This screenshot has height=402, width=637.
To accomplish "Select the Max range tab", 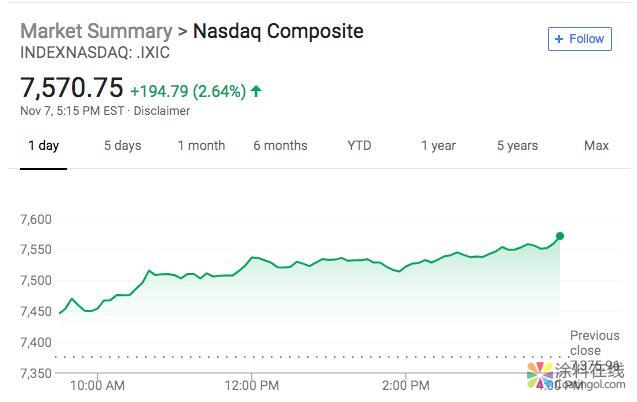I will coord(596,146).
